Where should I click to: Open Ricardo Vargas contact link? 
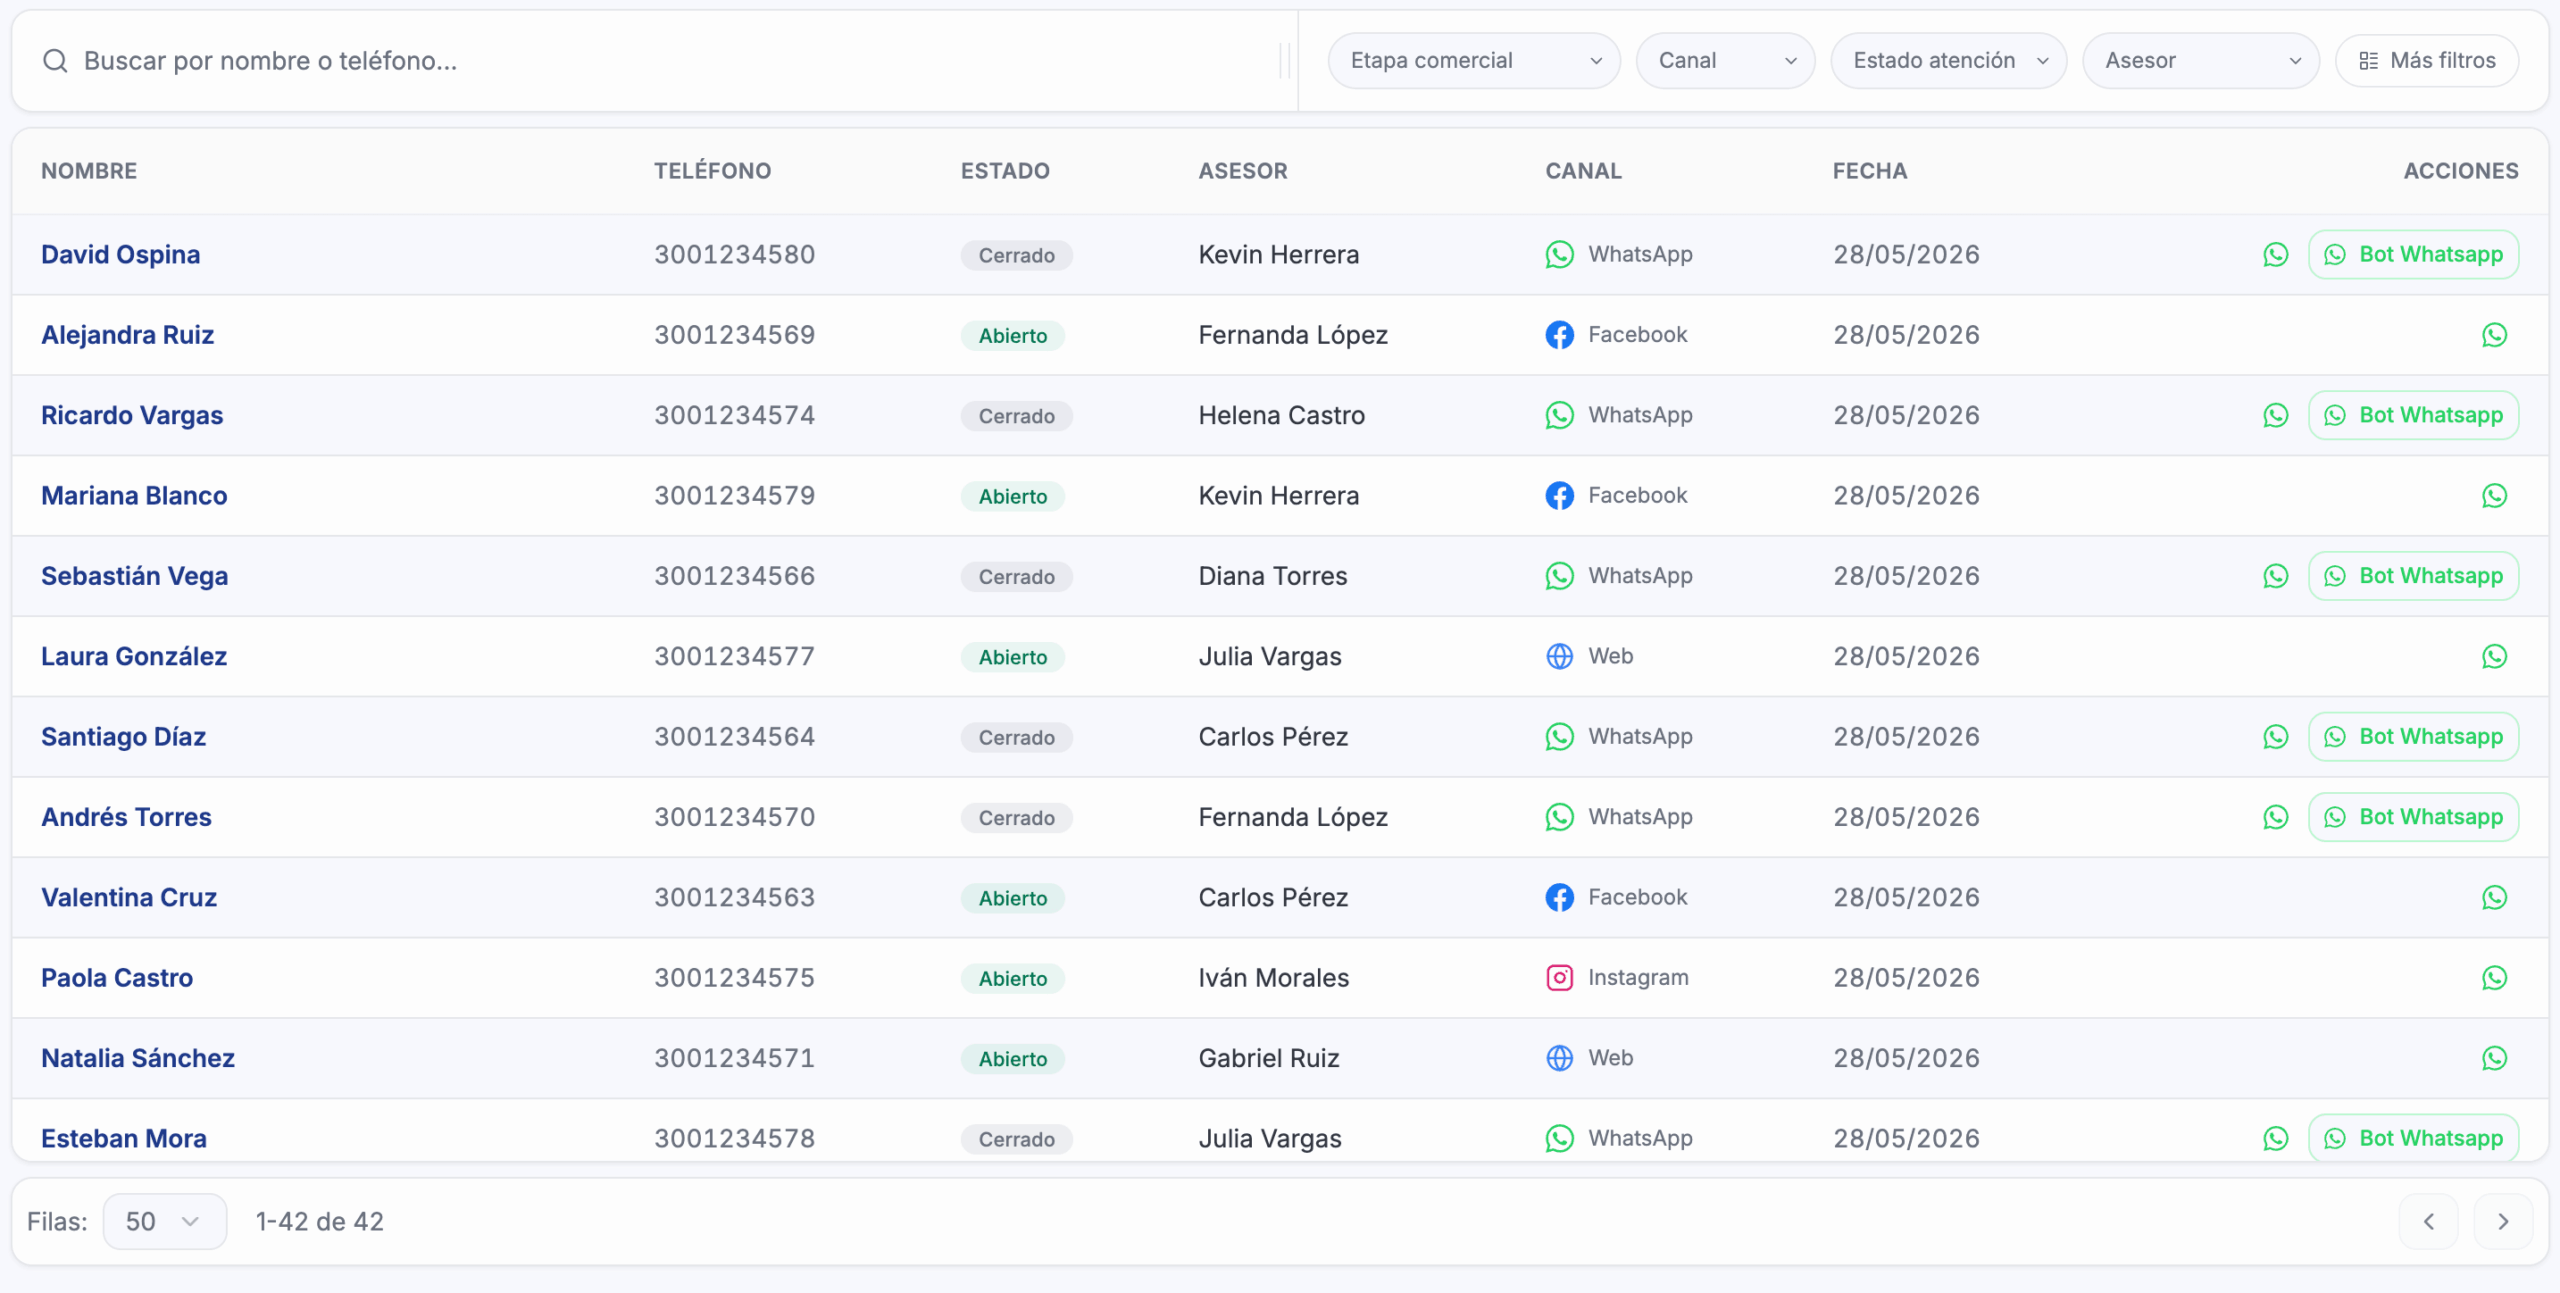132,416
